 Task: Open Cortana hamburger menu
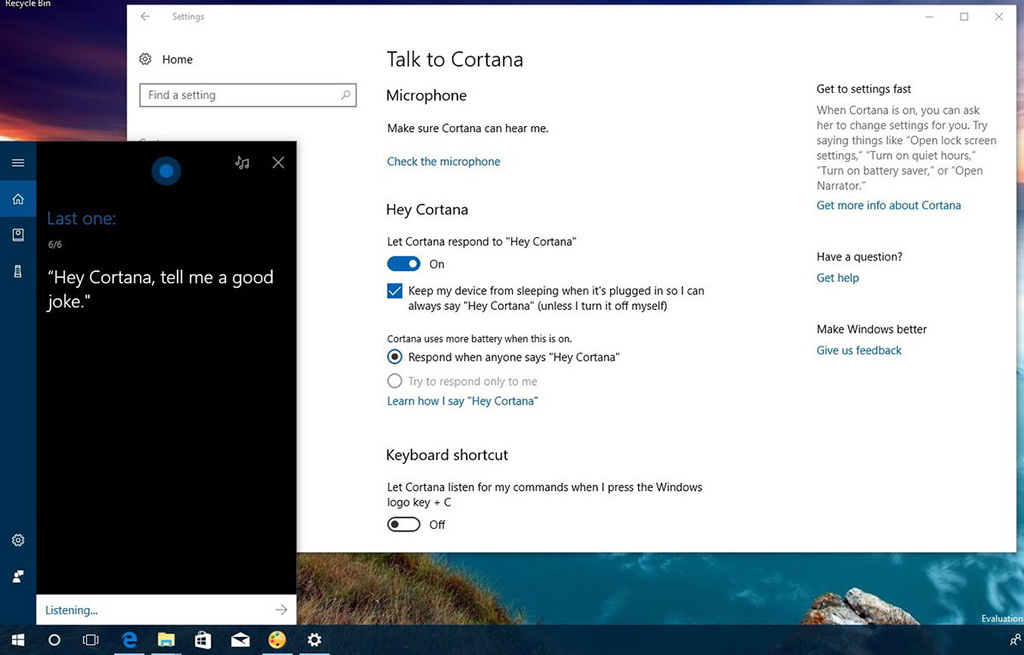(18, 163)
